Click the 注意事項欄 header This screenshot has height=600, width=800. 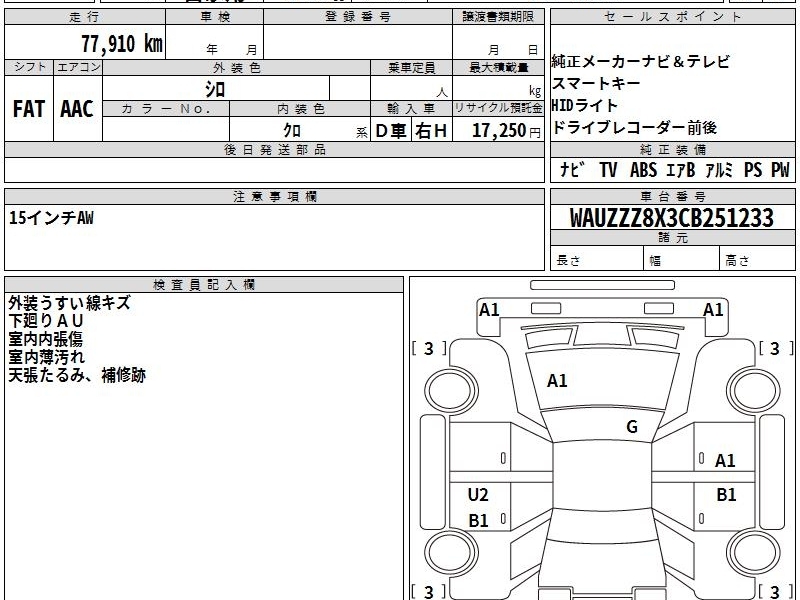click(x=274, y=197)
